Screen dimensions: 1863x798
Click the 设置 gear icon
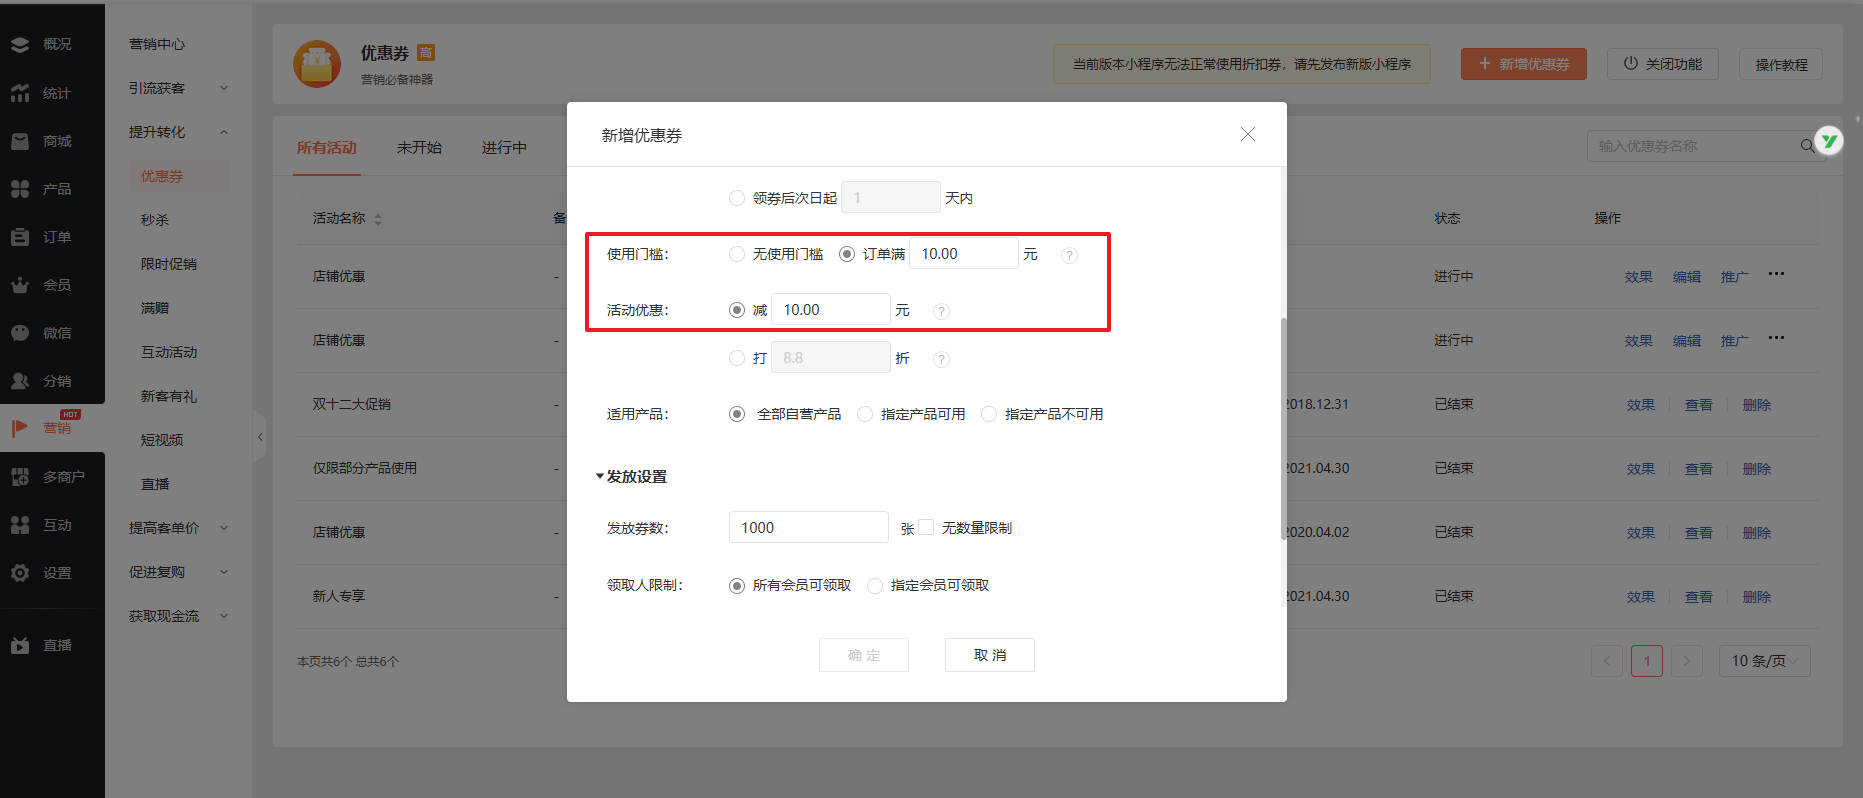point(20,573)
